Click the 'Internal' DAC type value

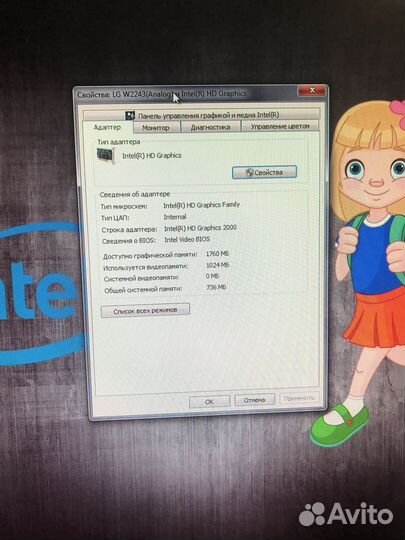175,217
